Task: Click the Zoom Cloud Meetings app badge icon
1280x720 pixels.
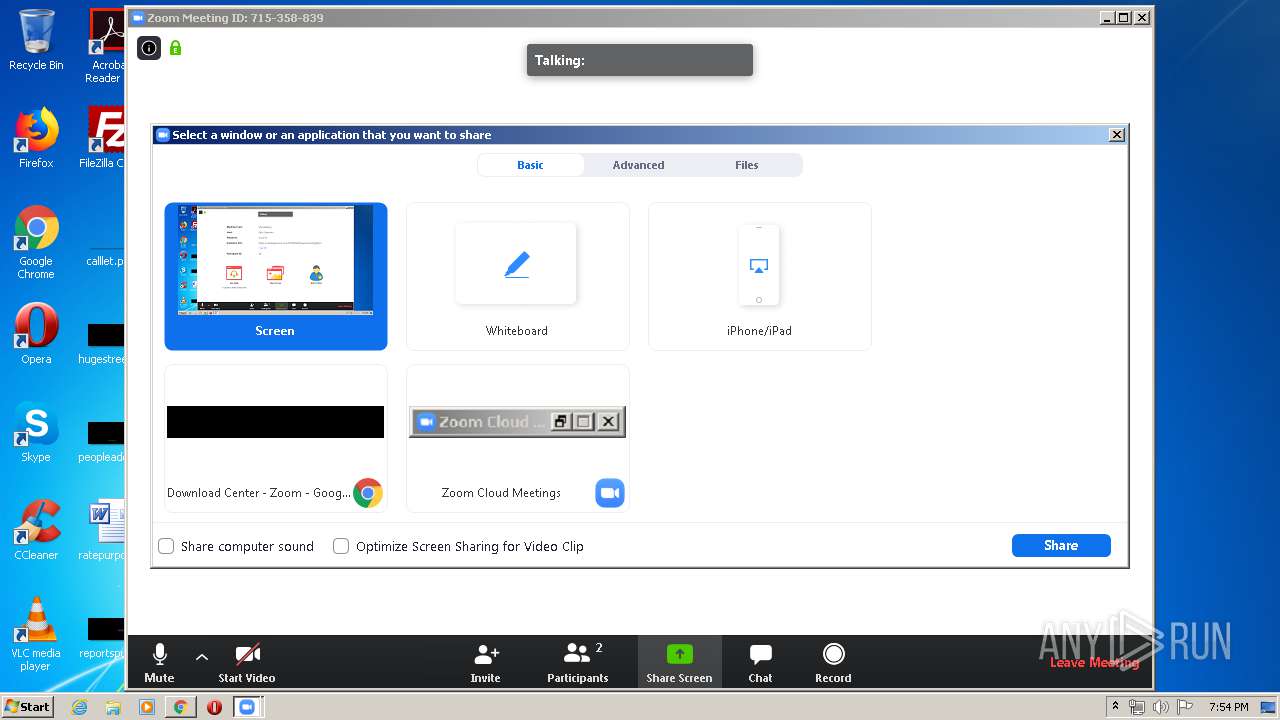Action: 610,493
